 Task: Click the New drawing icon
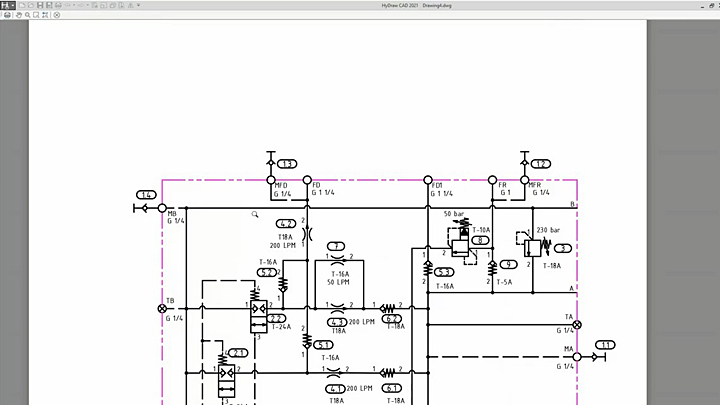click(x=22, y=6)
